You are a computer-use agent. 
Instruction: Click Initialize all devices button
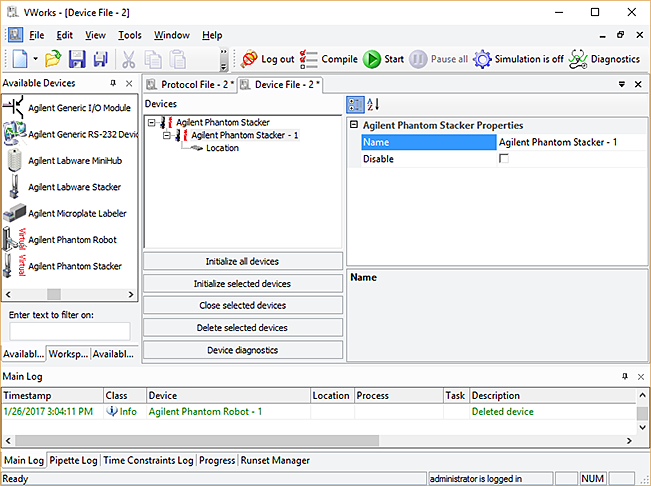243,262
